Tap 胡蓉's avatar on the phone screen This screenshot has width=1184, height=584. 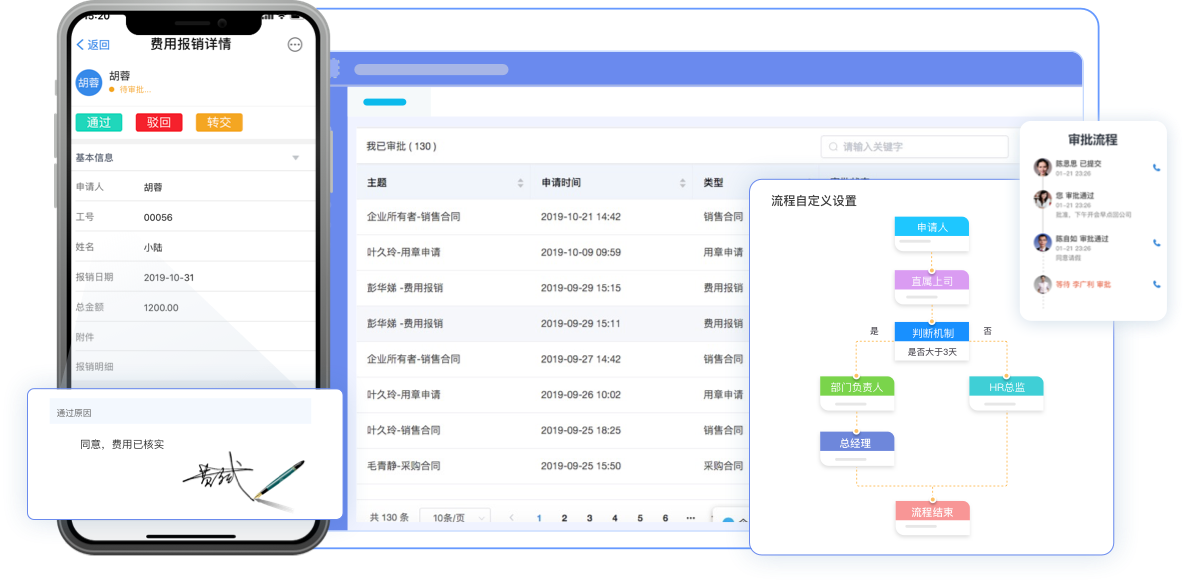(x=89, y=82)
